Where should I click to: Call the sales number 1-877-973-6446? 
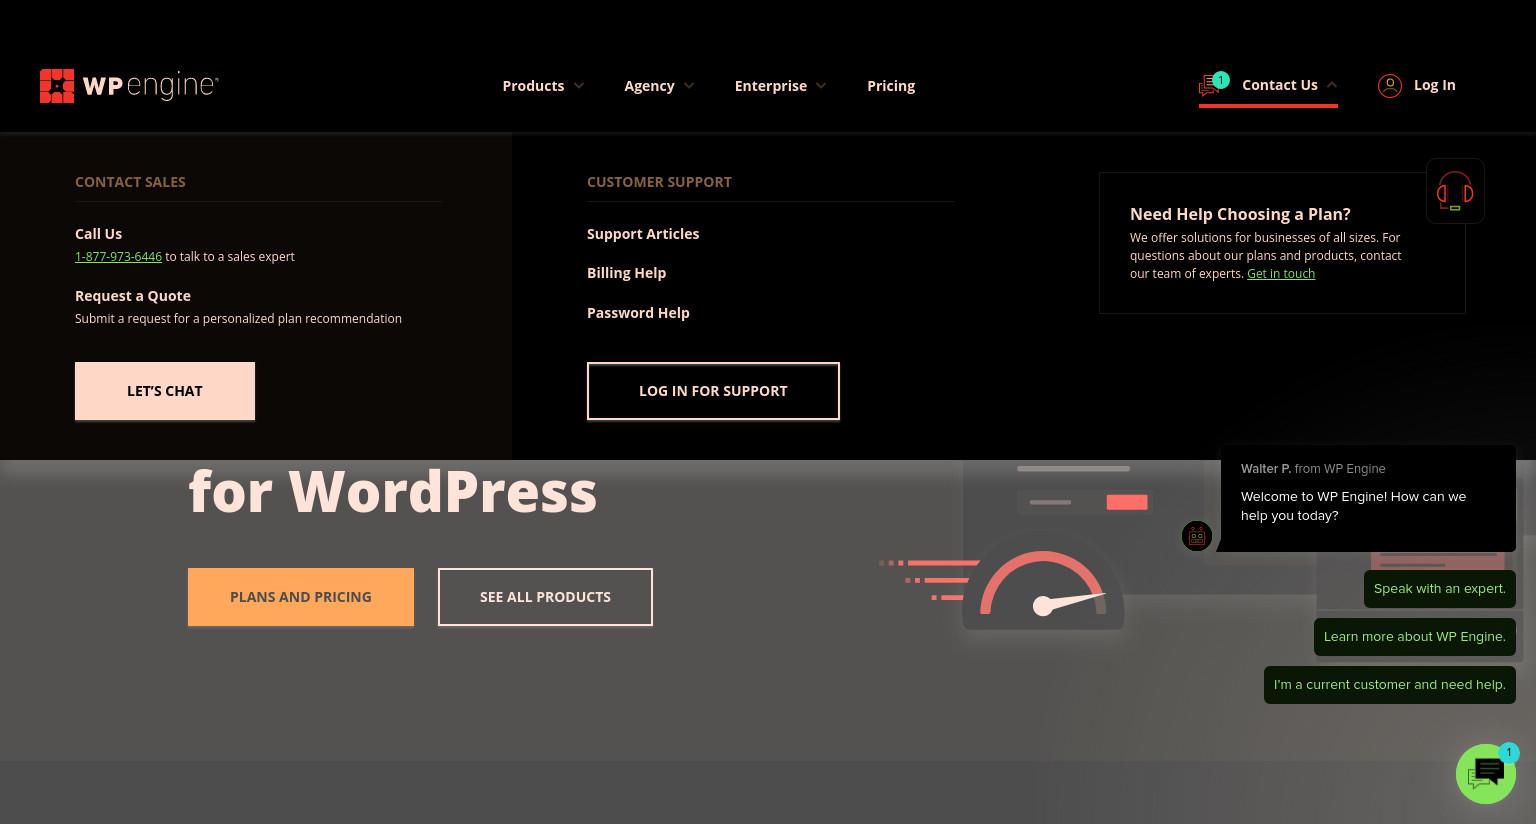[118, 257]
